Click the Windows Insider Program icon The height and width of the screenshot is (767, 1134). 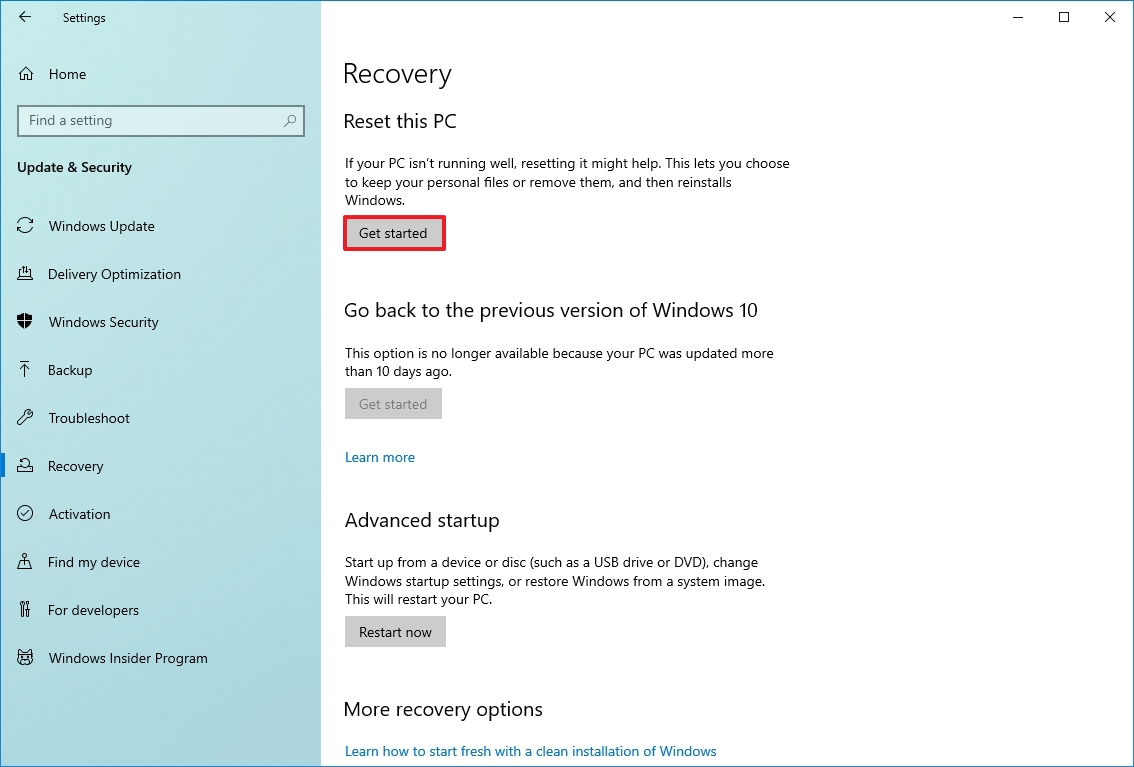[24, 658]
